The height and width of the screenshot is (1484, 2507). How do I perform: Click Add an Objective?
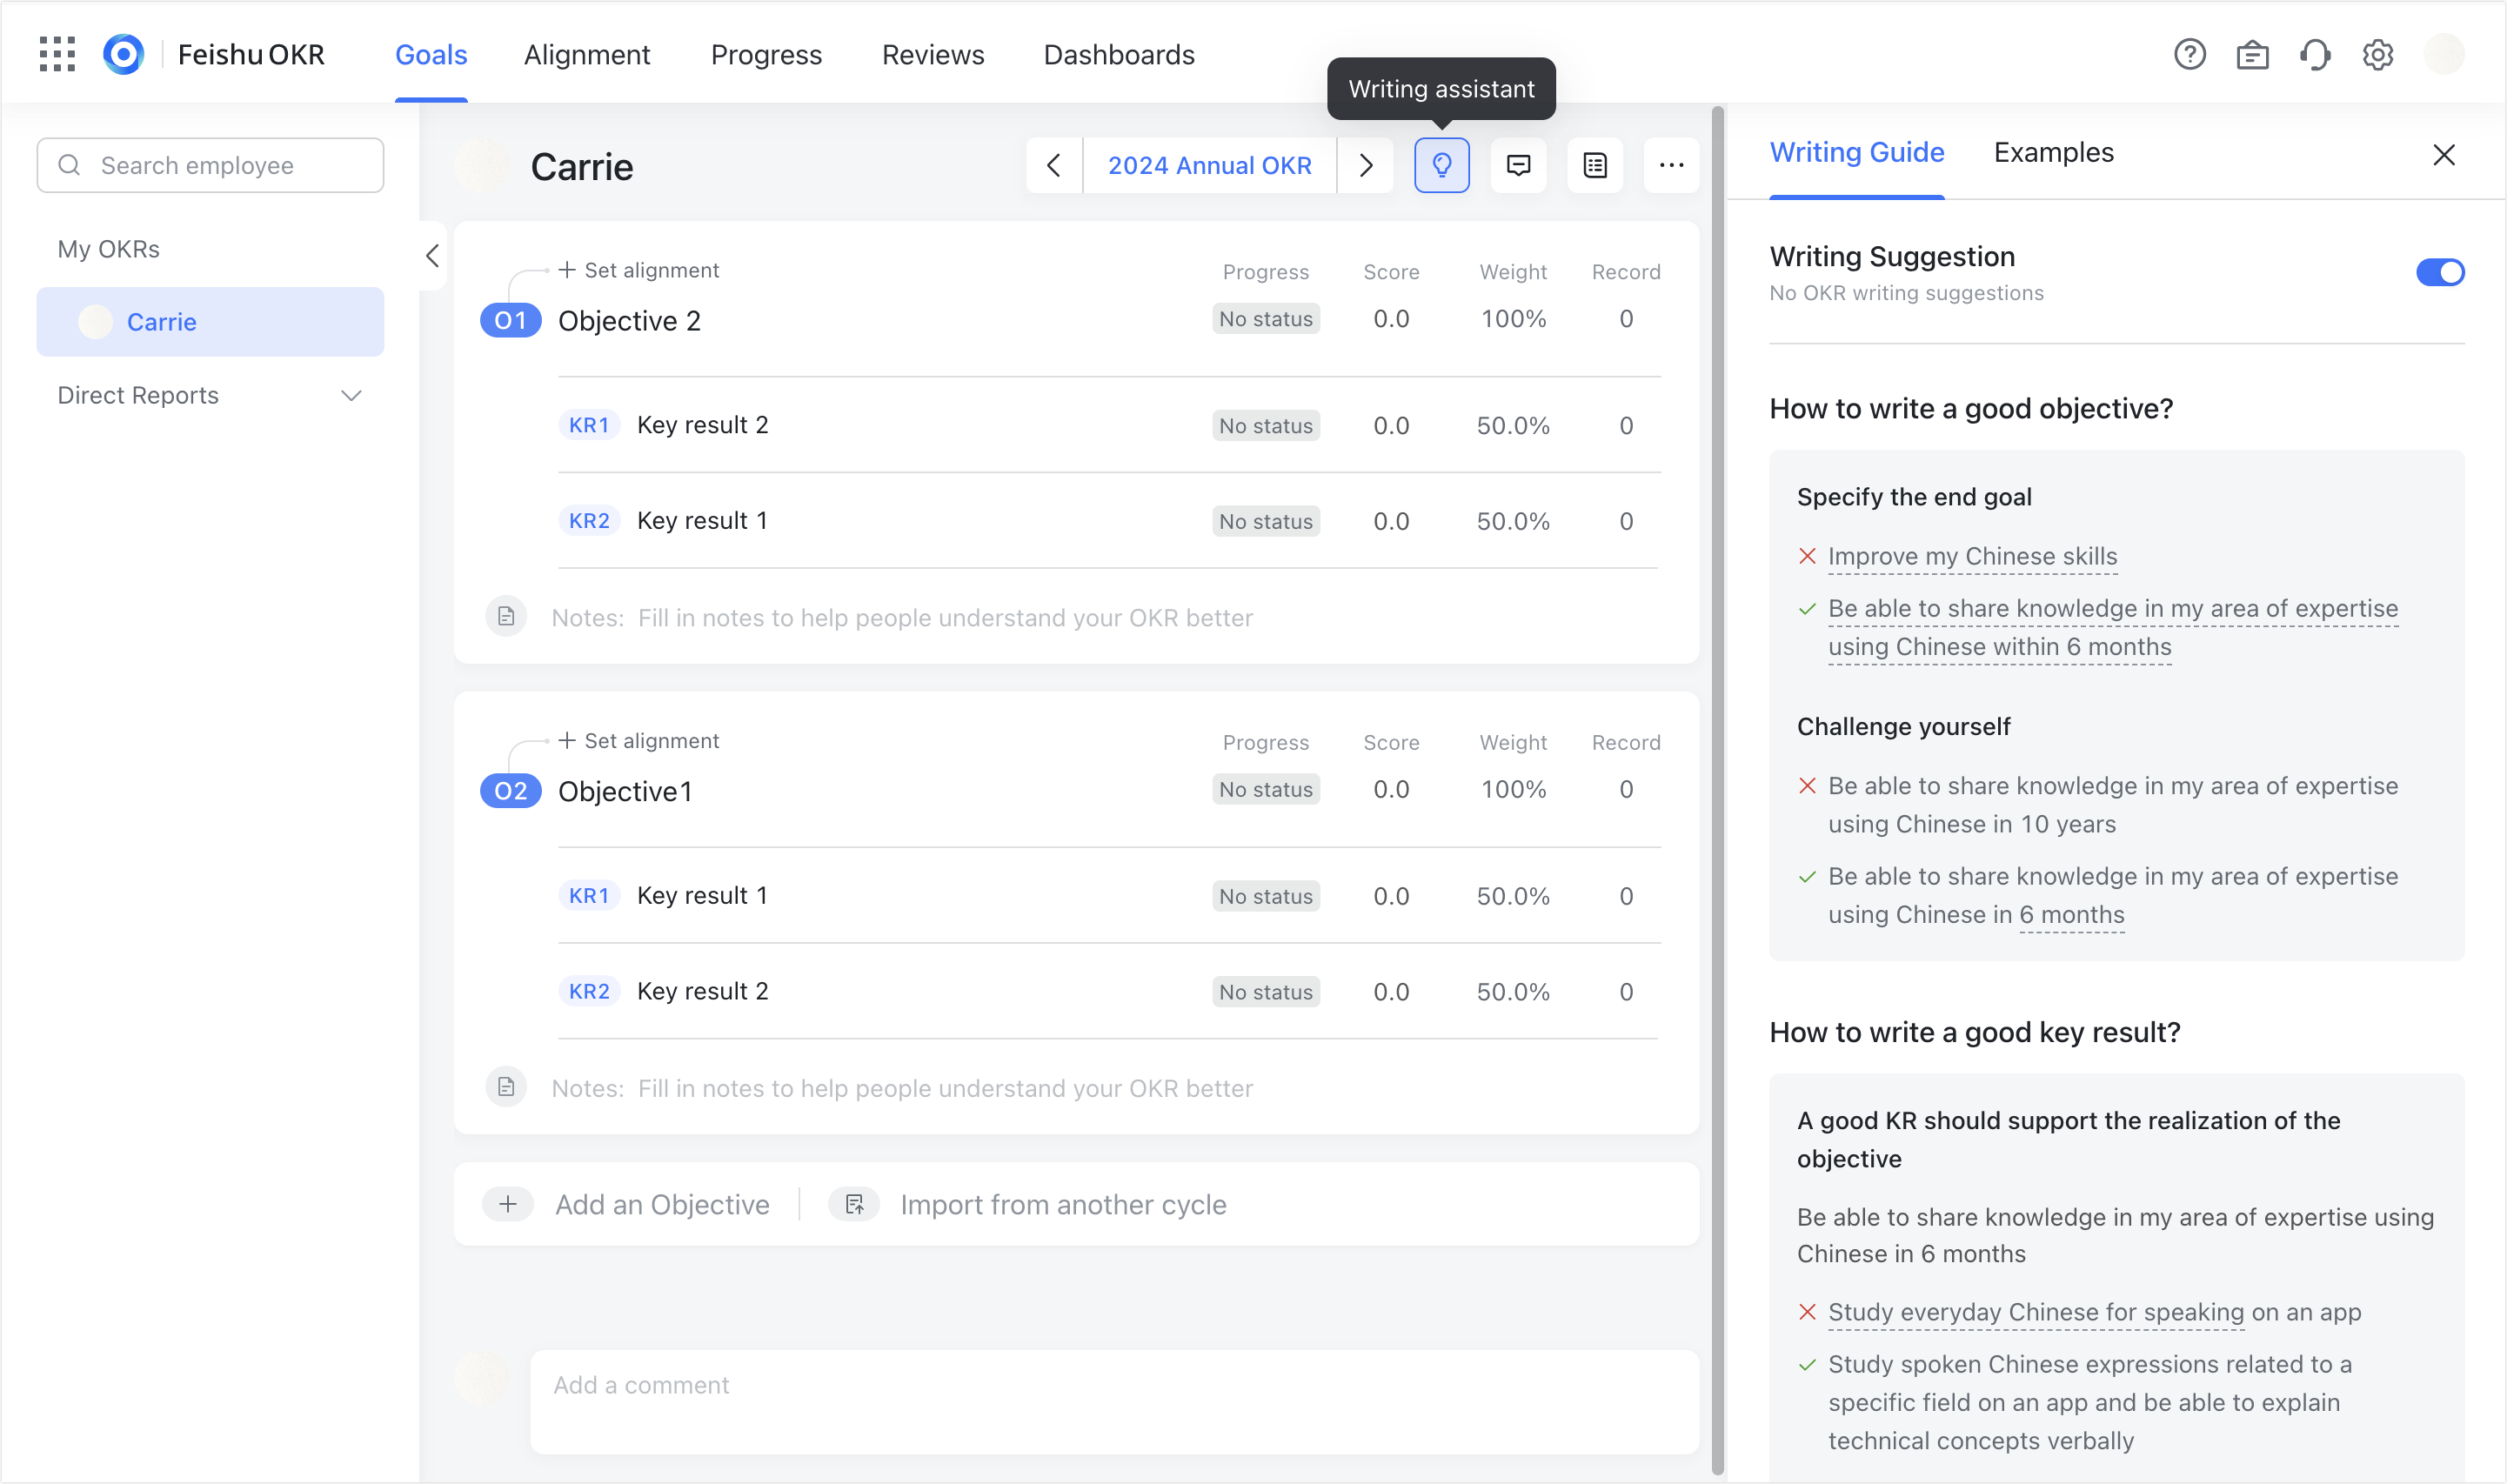click(x=661, y=1204)
